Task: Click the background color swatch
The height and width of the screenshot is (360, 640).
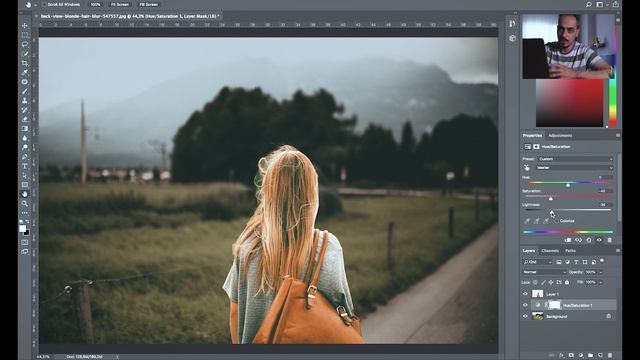Action: coord(27,233)
